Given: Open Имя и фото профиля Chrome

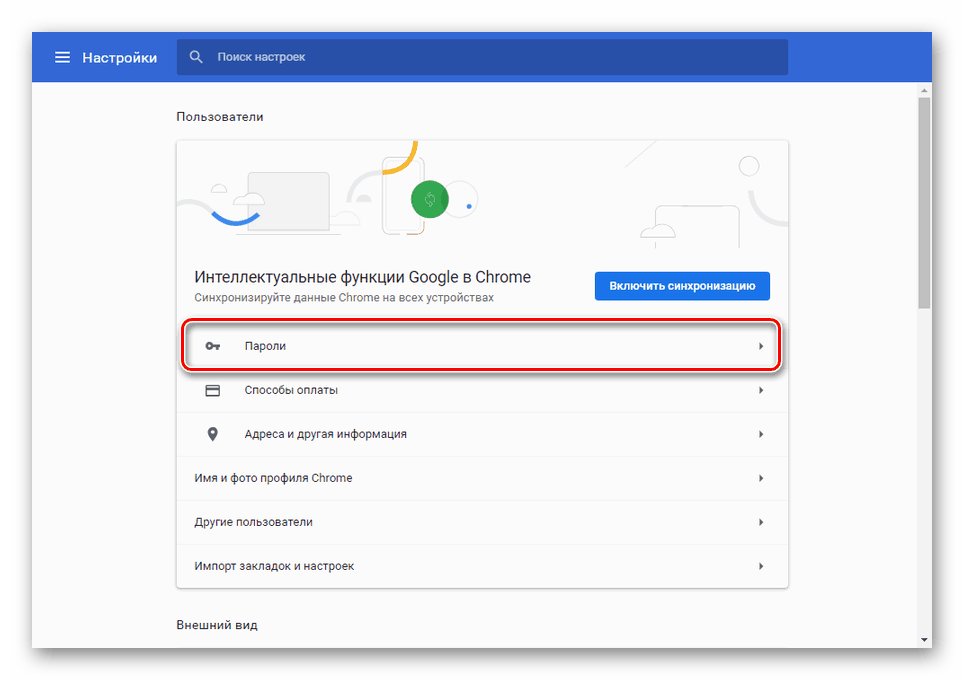Looking at the screenshot, I should 482,478.
